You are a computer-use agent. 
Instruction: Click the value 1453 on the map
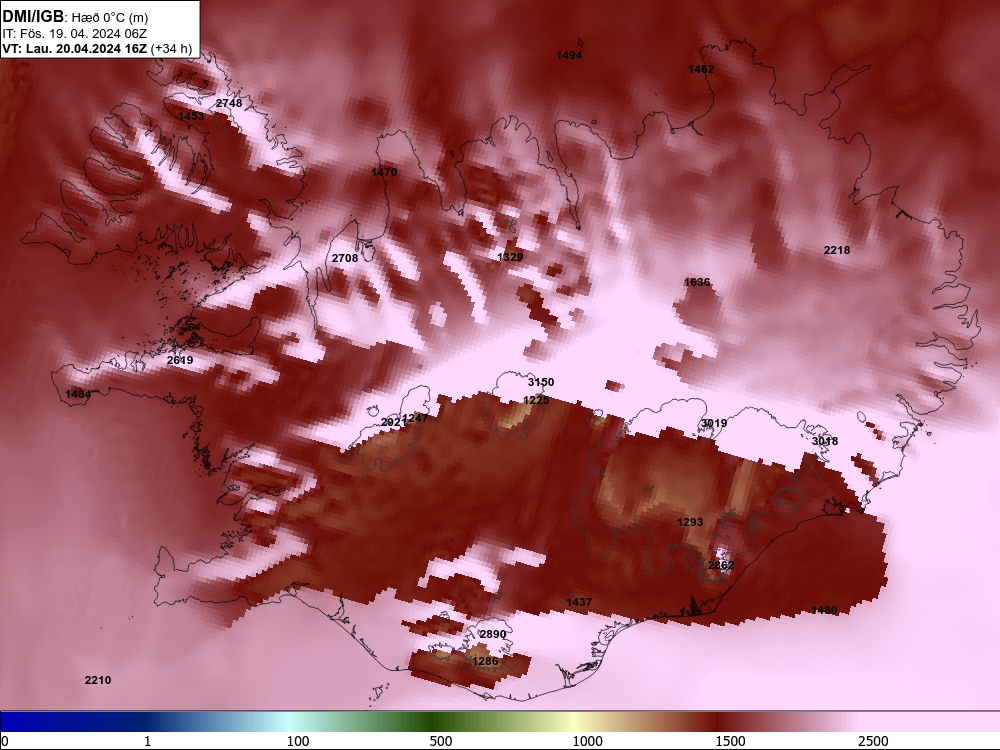pyautogui.click(x=191, y=116)
